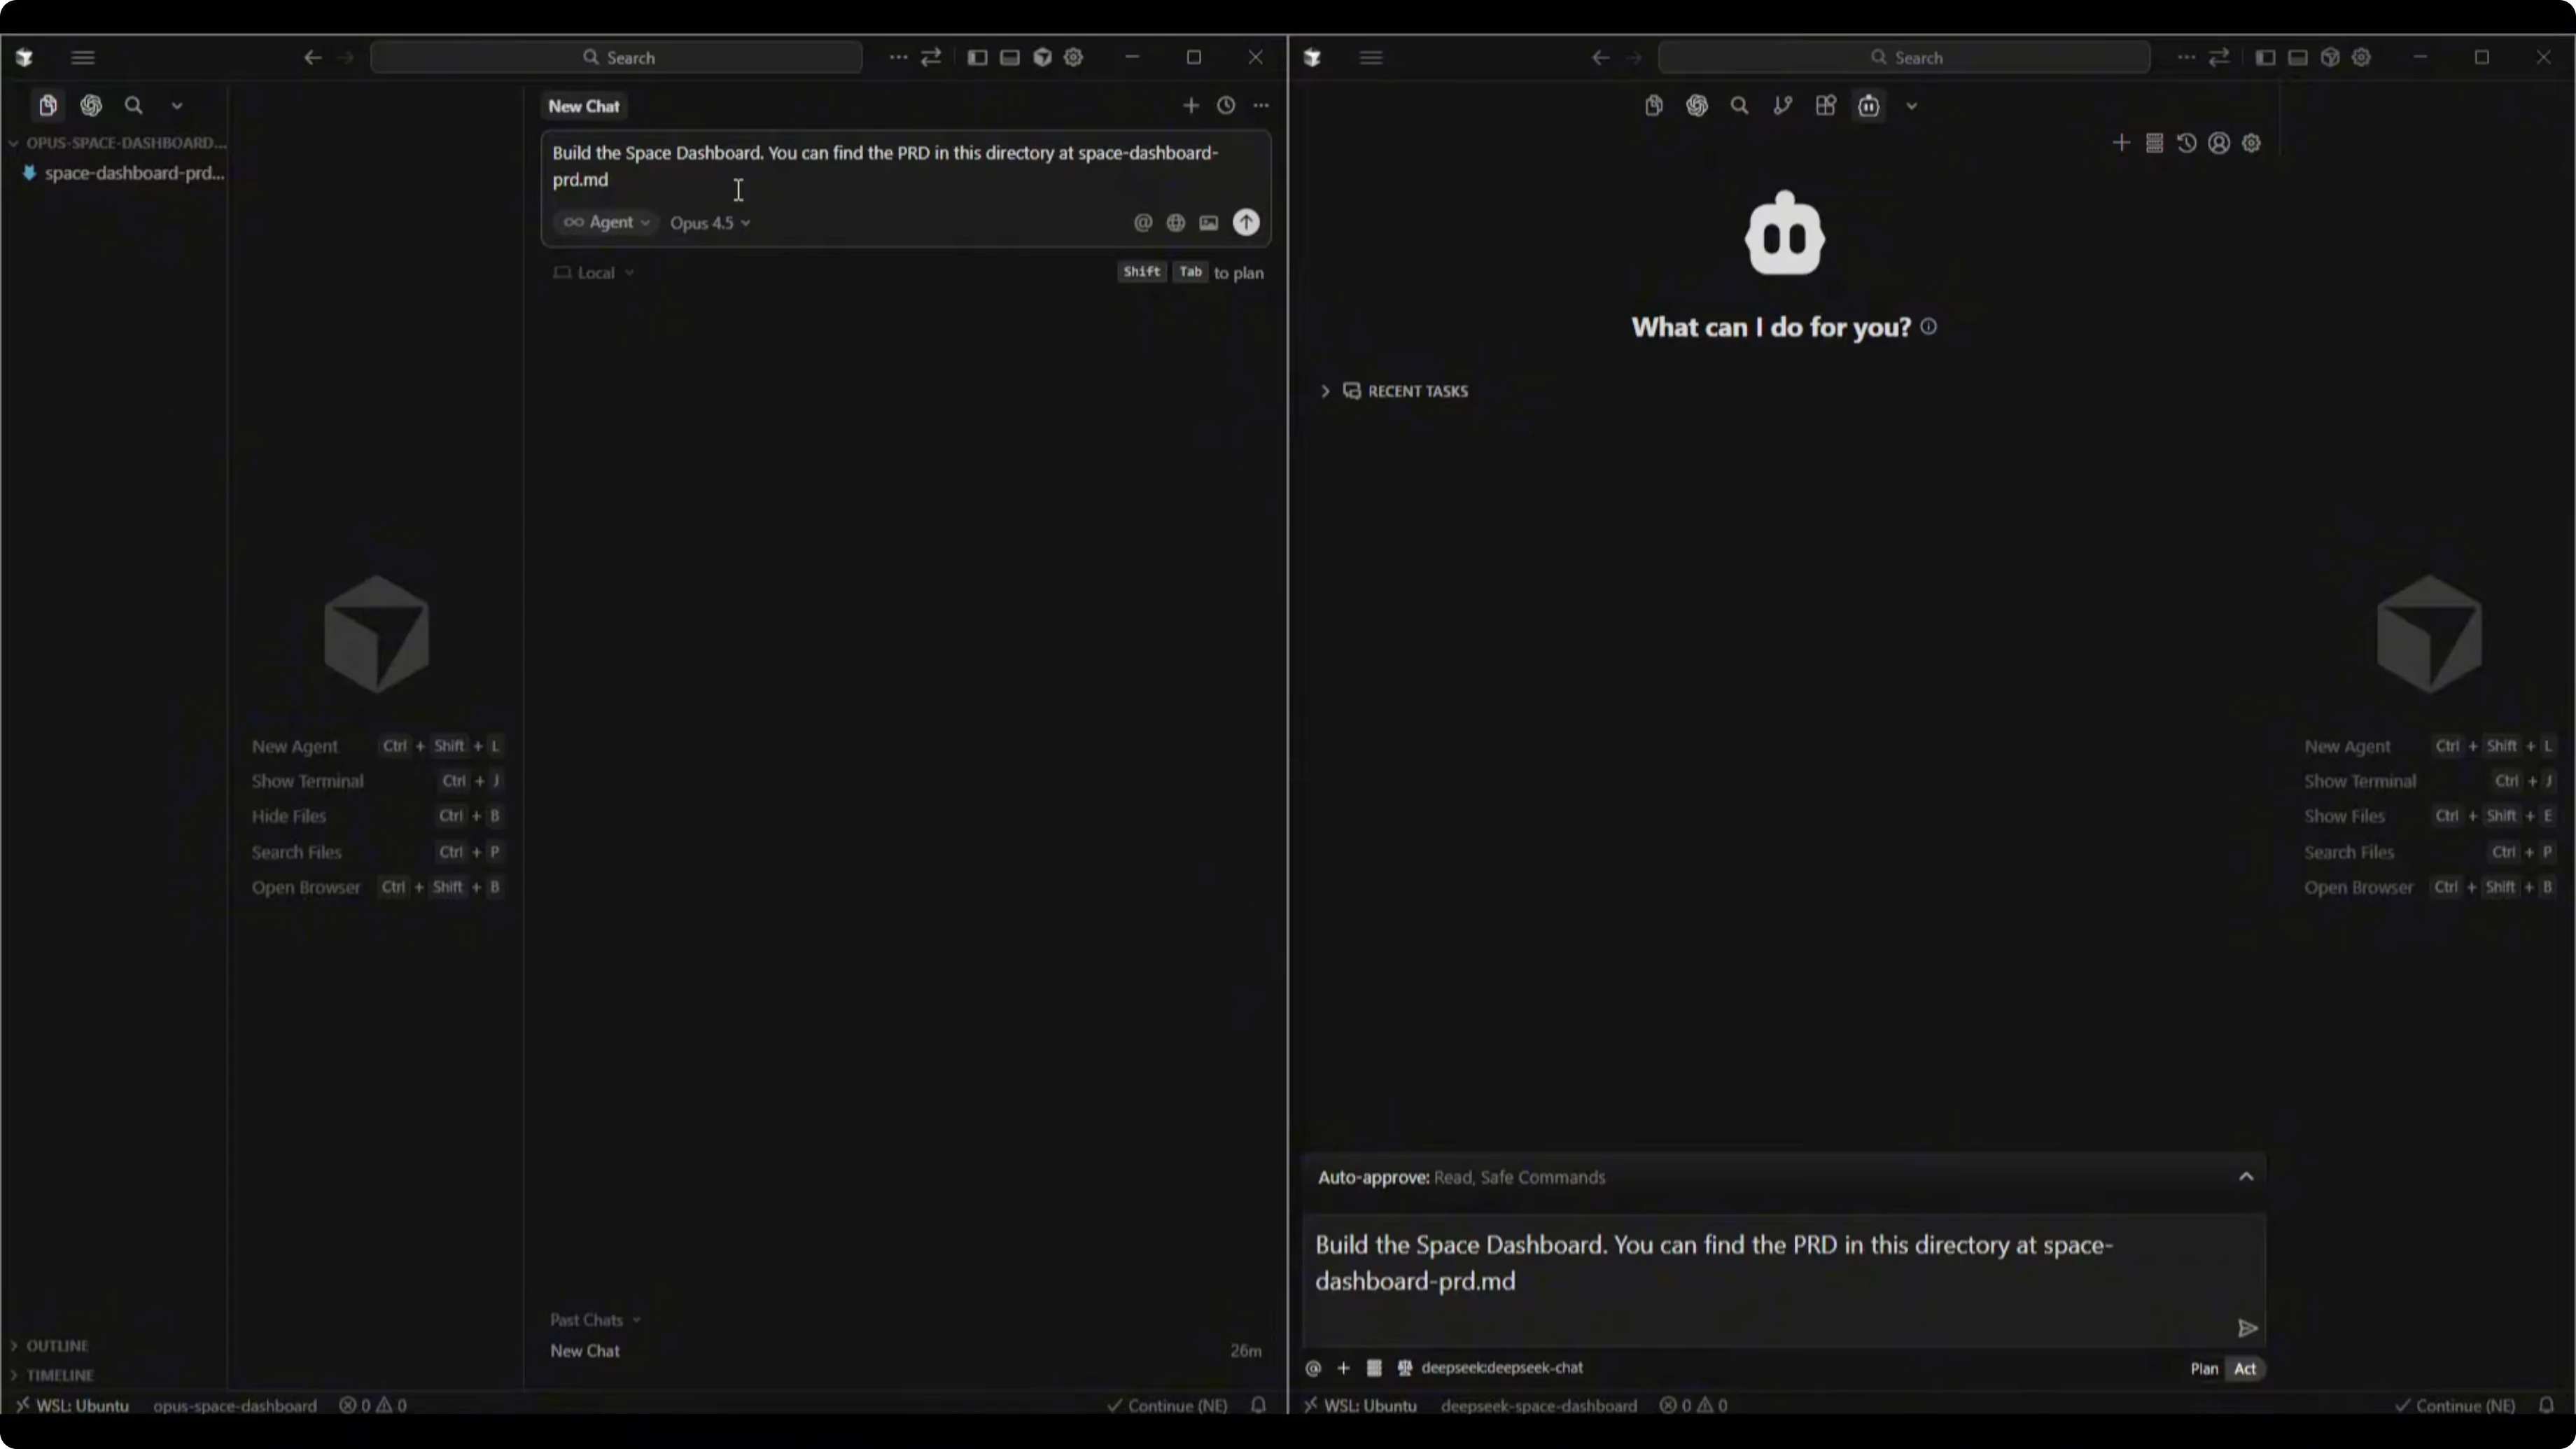The height and width of the screenshot is (1449, 2576).
Task: Open the hamburger menu in left window
Action: coord(83,57)
